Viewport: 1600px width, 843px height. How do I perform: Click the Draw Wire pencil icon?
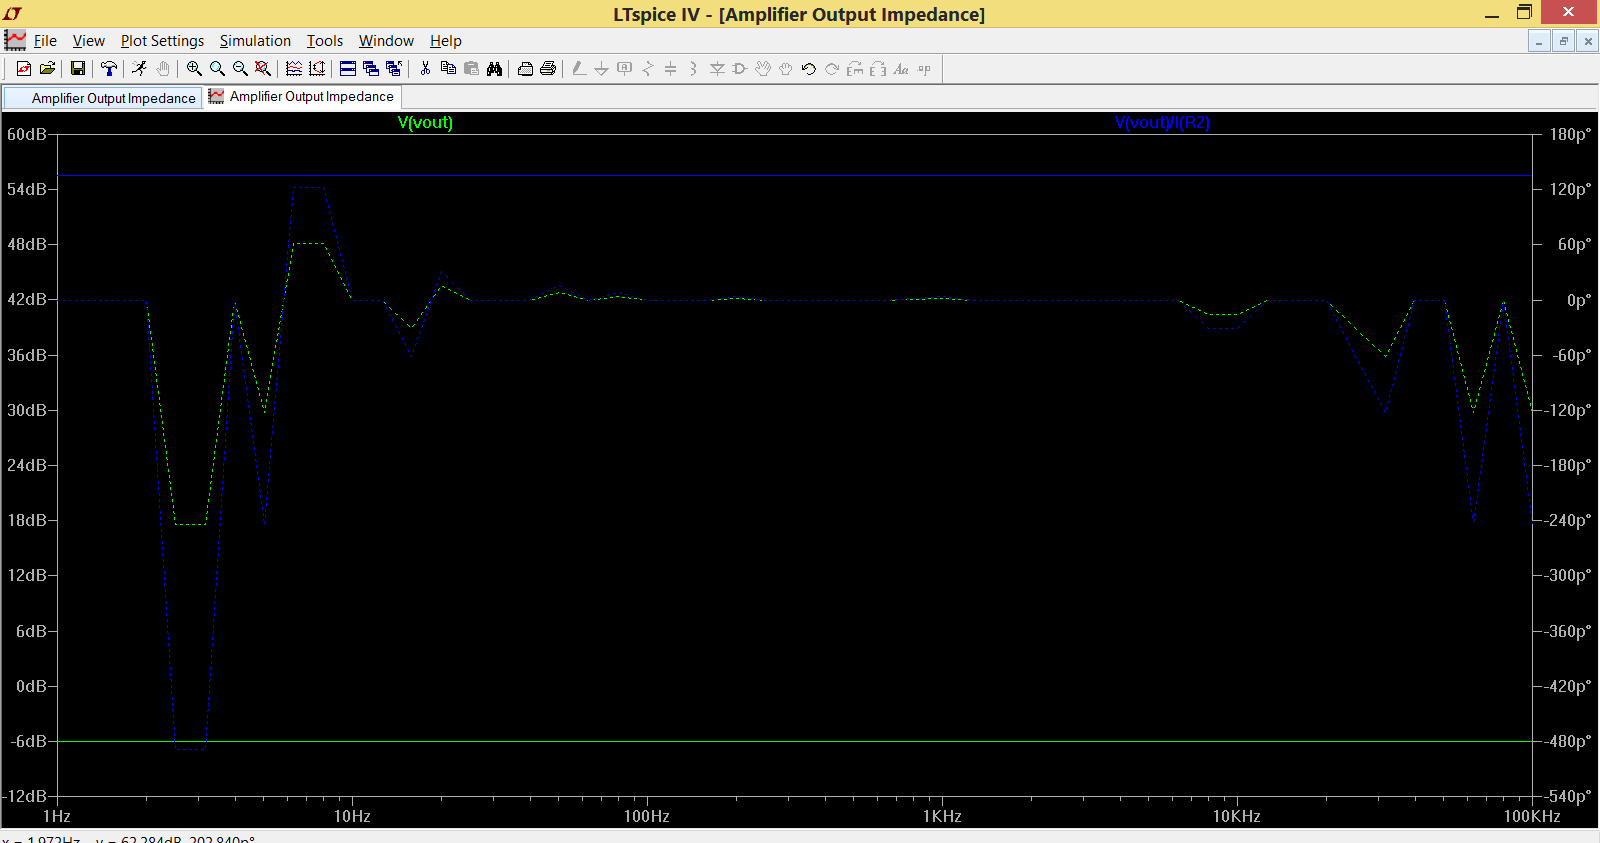tap(579, 69)
